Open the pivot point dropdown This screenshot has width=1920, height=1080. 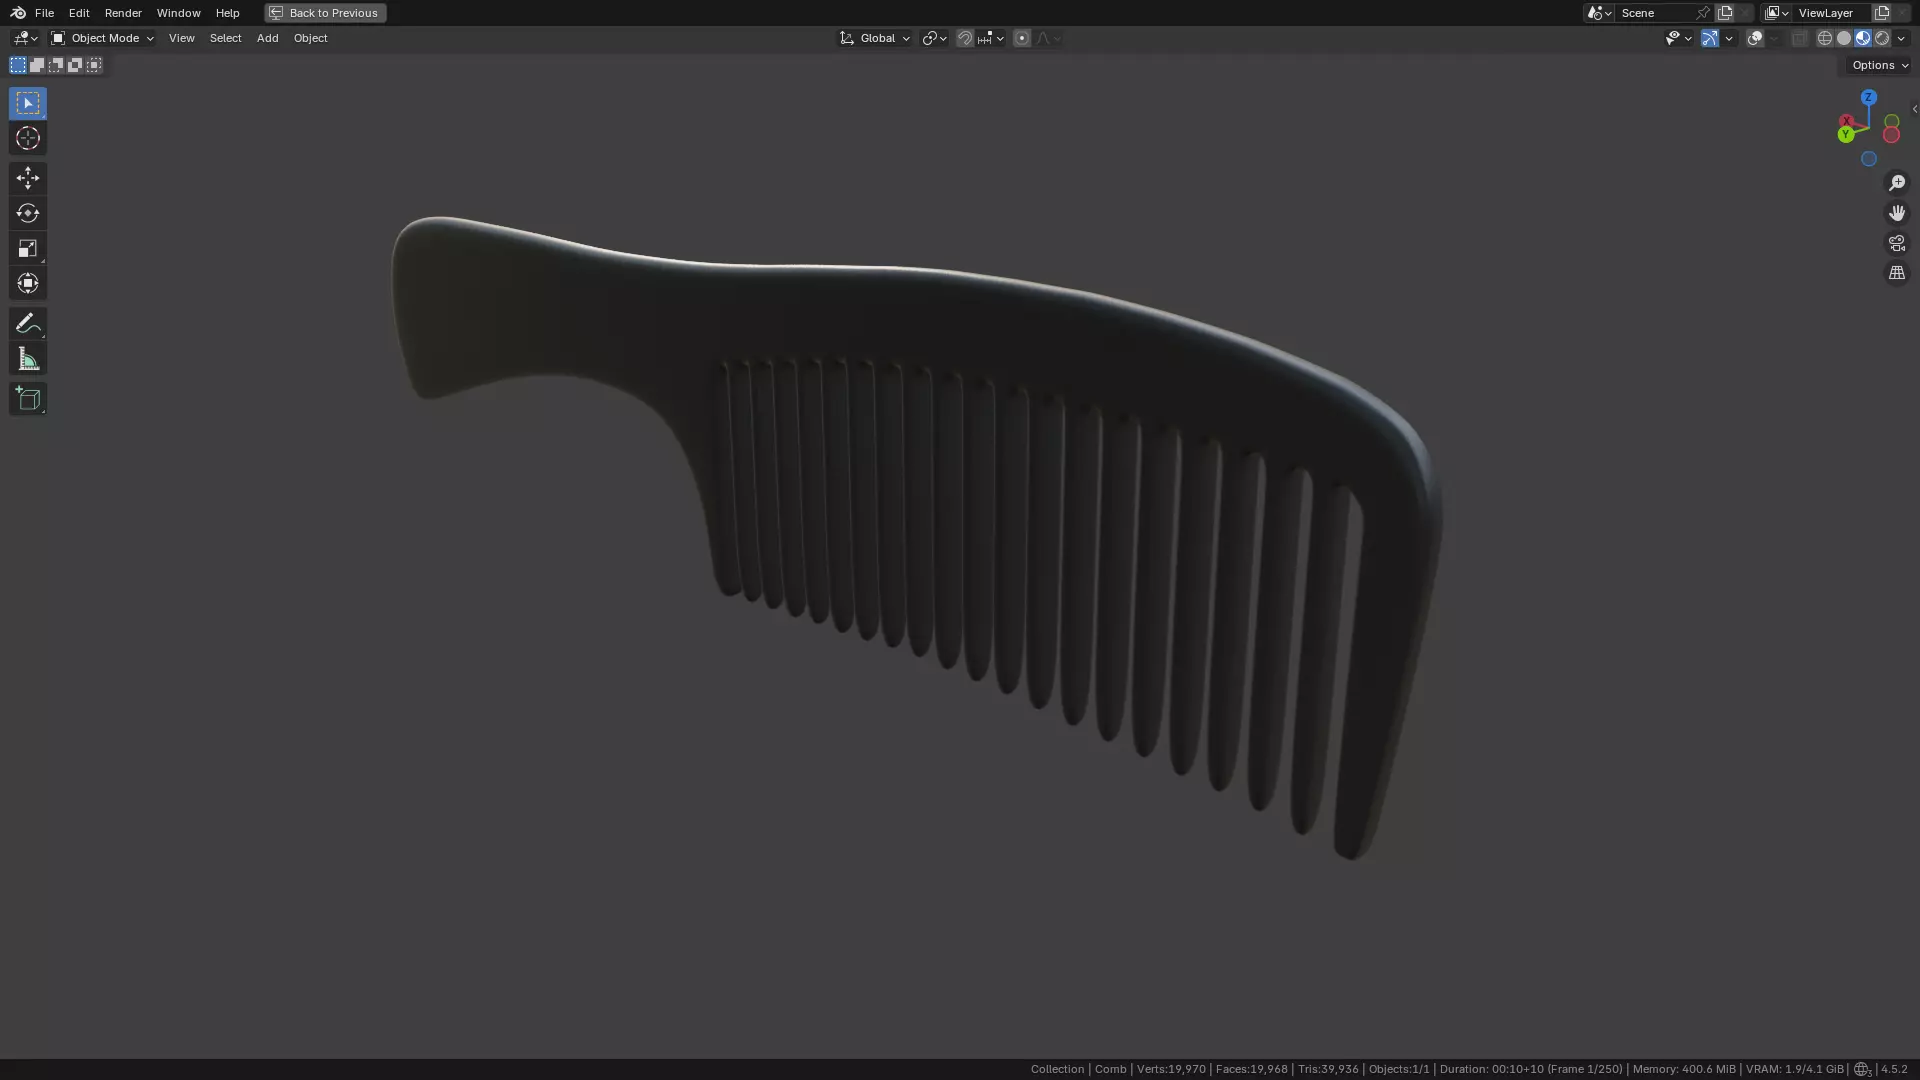[934, 38]
